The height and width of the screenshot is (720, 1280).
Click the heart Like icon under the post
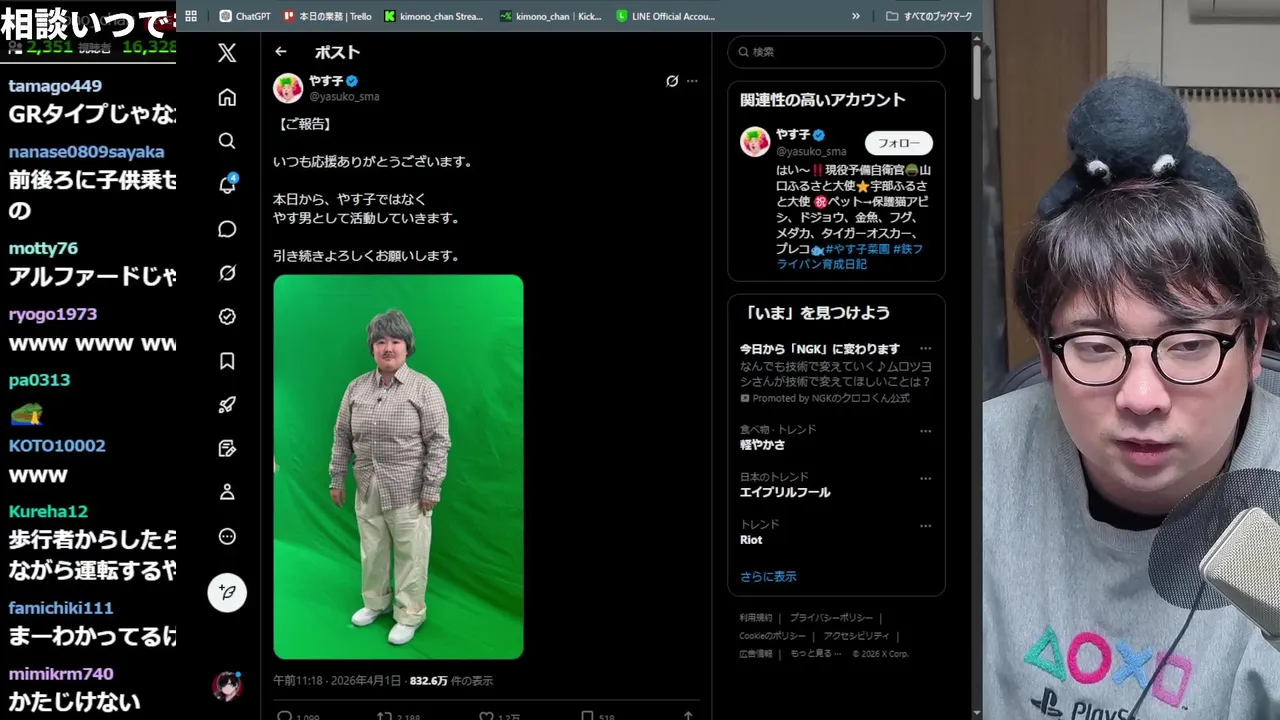click(x=486, y=716)
